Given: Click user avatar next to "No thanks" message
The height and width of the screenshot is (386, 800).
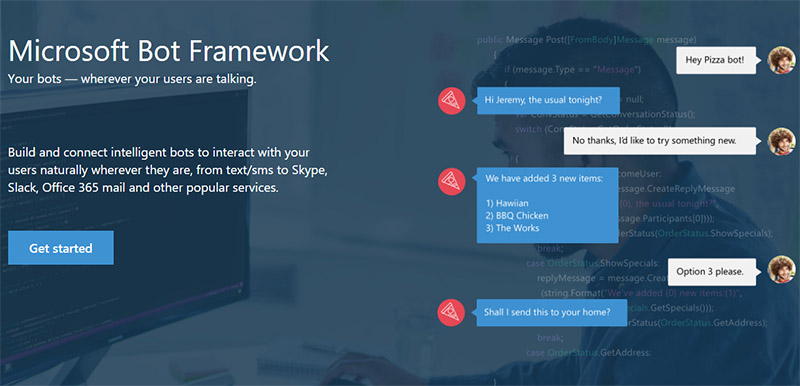Looking at the screenshot, I should tap(782, 141).
